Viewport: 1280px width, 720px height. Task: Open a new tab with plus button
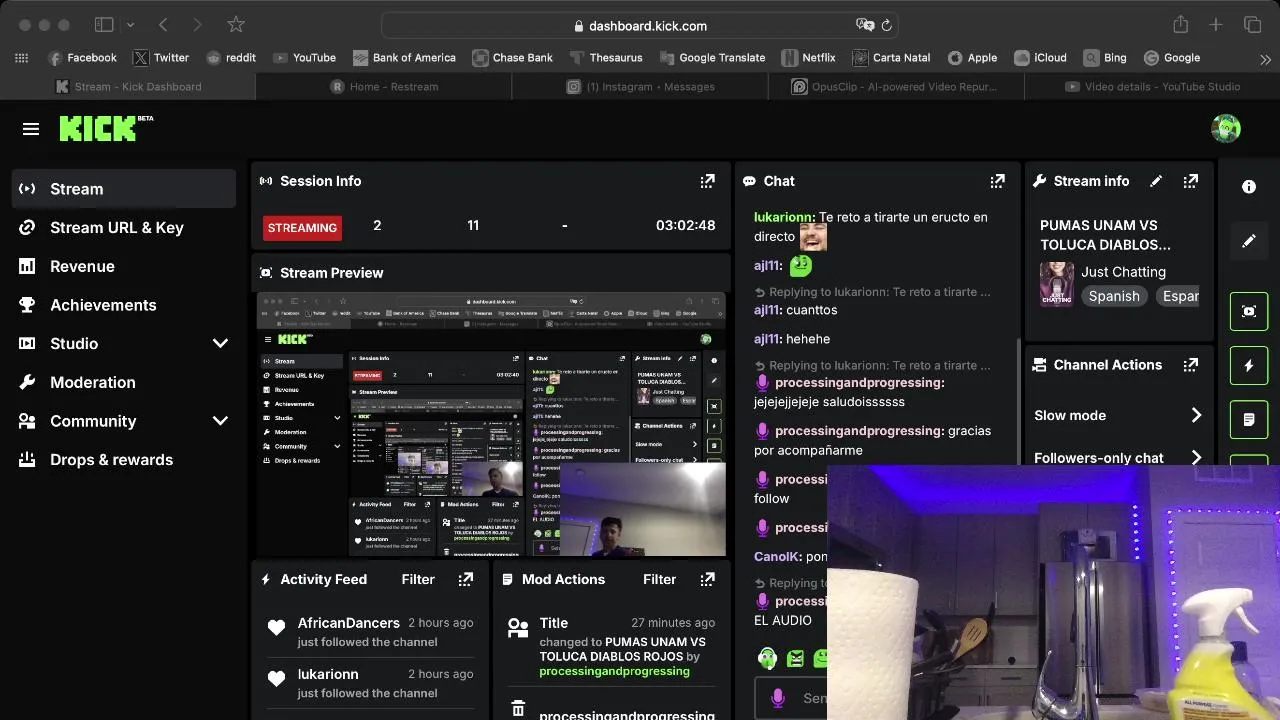click(1216, 25)
